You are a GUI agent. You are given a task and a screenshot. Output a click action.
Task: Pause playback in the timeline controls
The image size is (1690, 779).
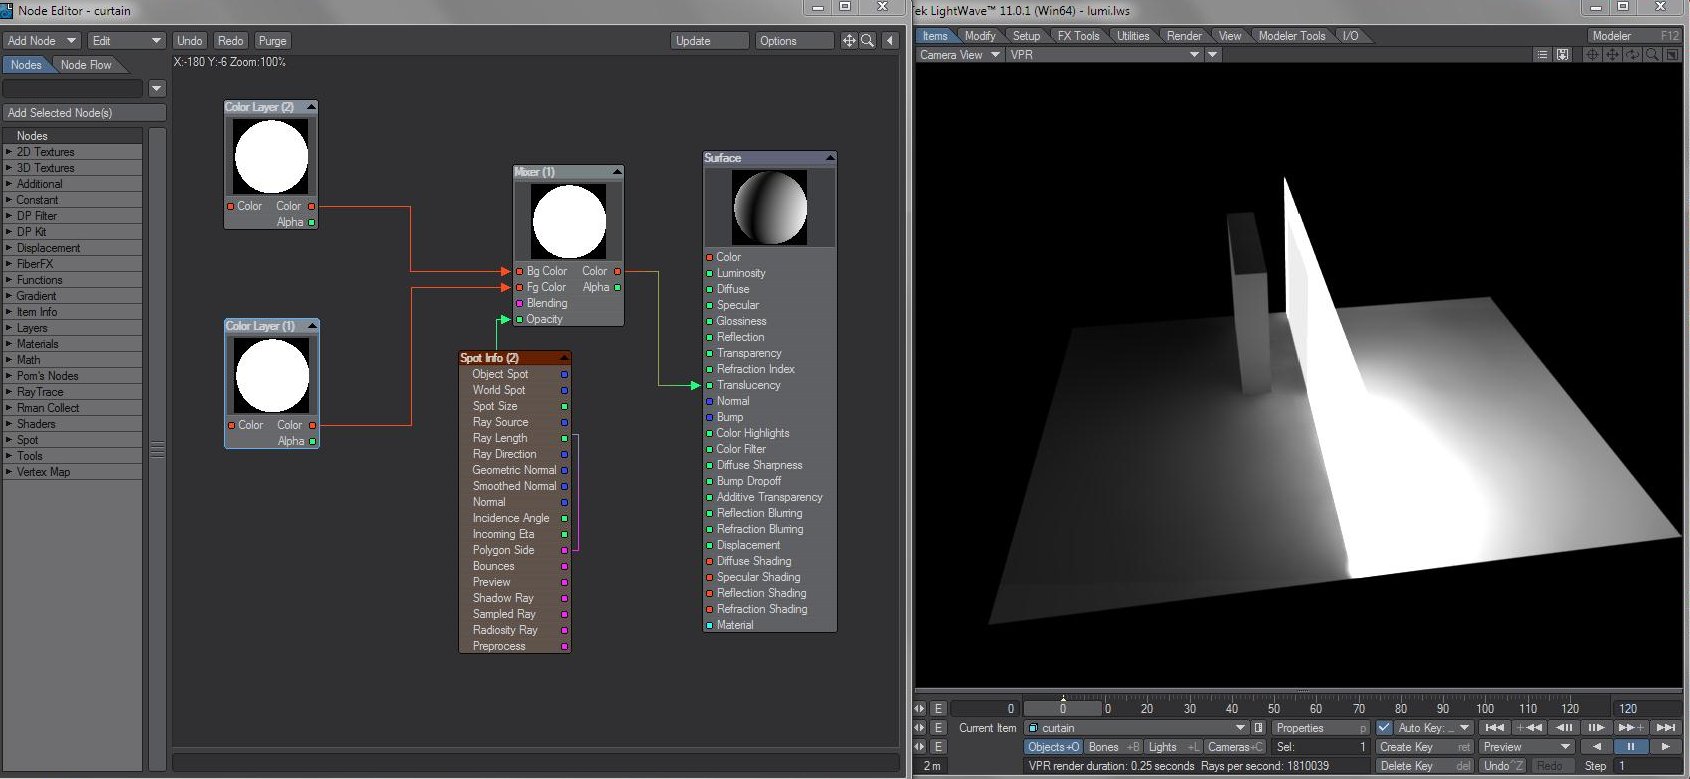coord(1631,747)
